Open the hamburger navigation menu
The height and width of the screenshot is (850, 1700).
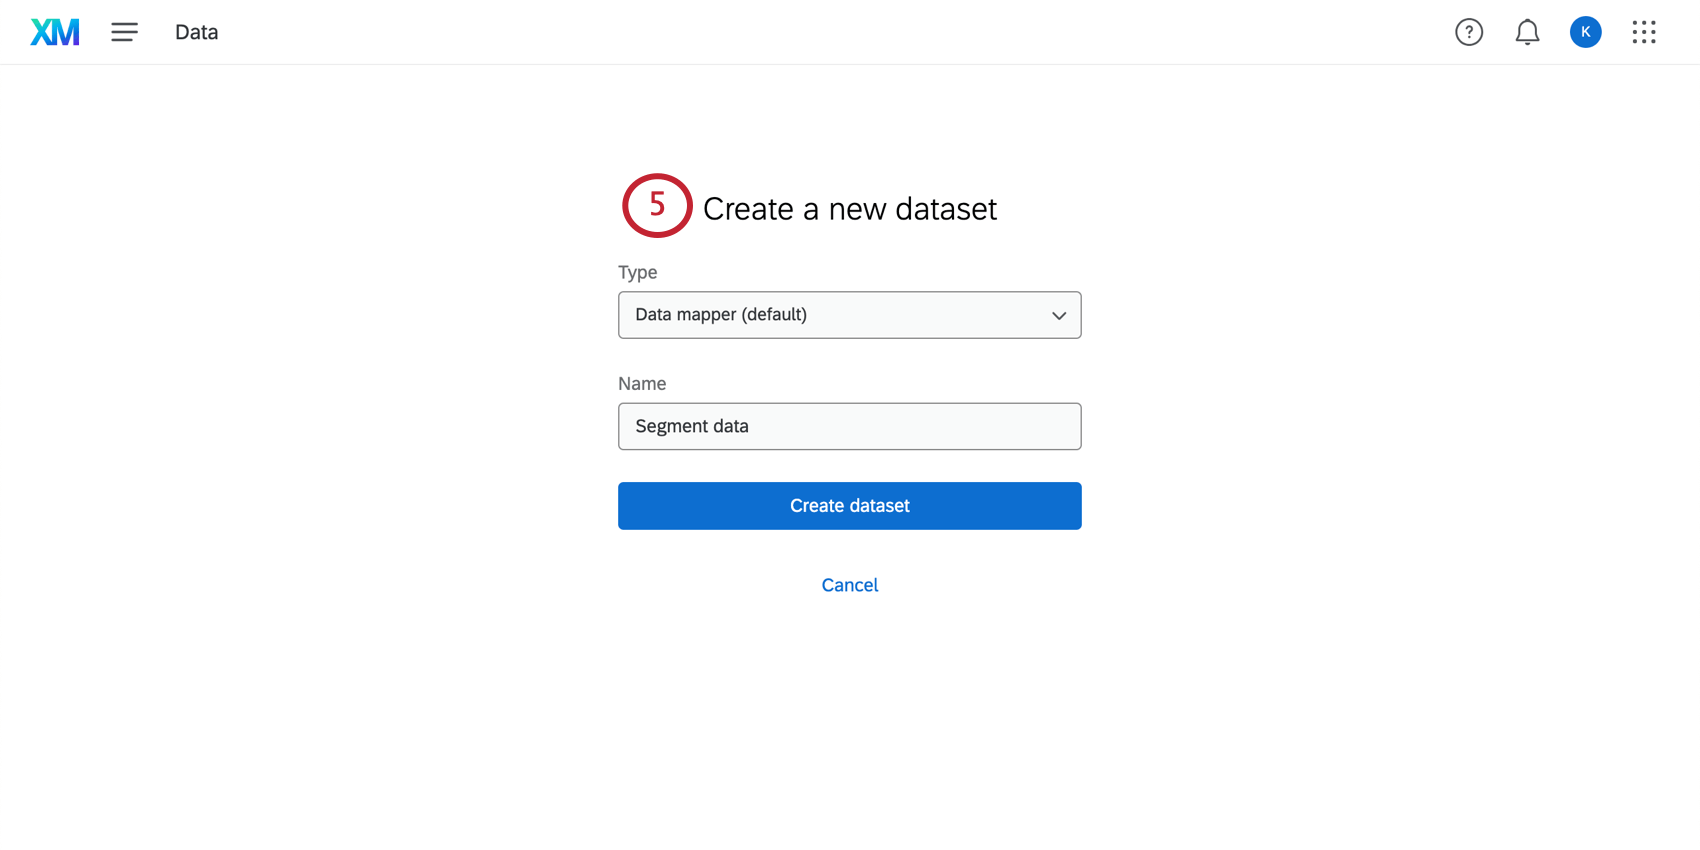tap(124, 31)
